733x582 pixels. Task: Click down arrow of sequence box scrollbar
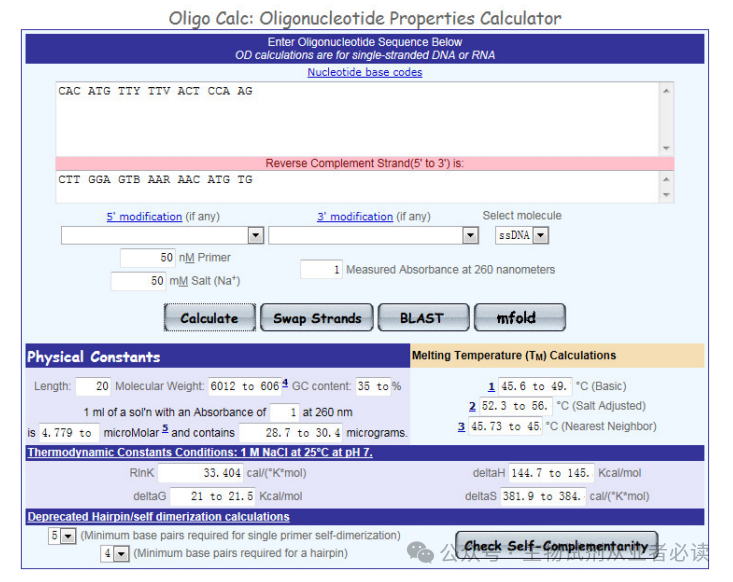tap(667, 149)
